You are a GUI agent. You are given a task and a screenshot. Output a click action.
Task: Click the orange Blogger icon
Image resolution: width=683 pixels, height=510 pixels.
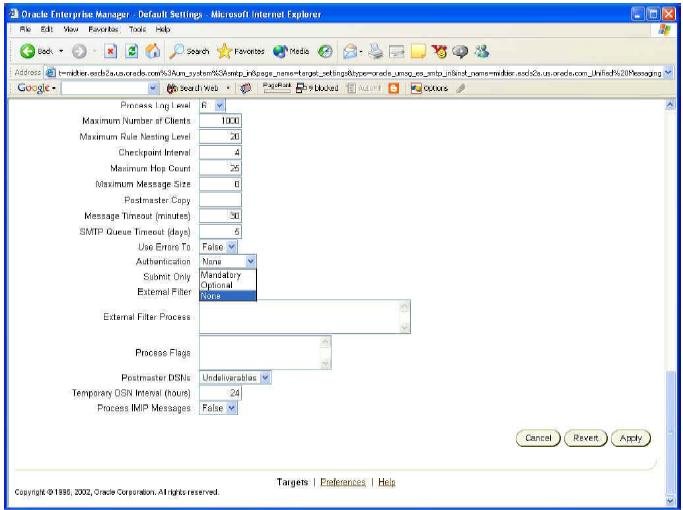pos(393,88)
